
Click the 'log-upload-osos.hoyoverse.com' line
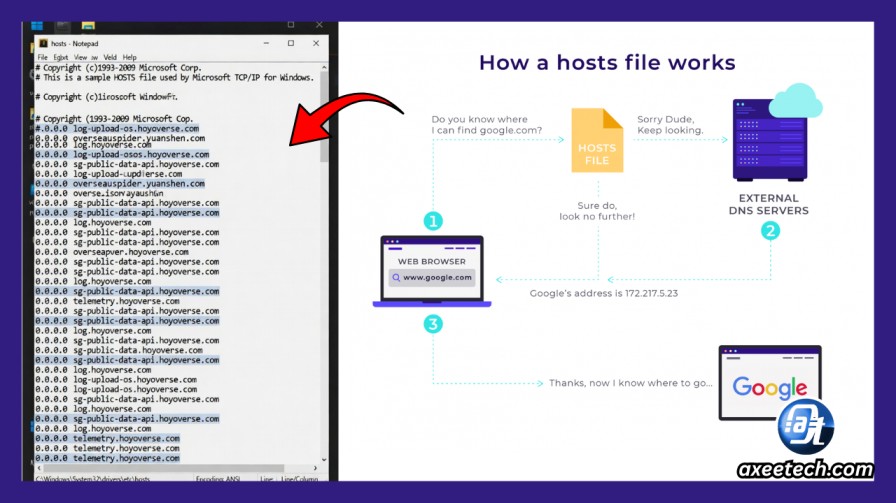pos(122,154)
